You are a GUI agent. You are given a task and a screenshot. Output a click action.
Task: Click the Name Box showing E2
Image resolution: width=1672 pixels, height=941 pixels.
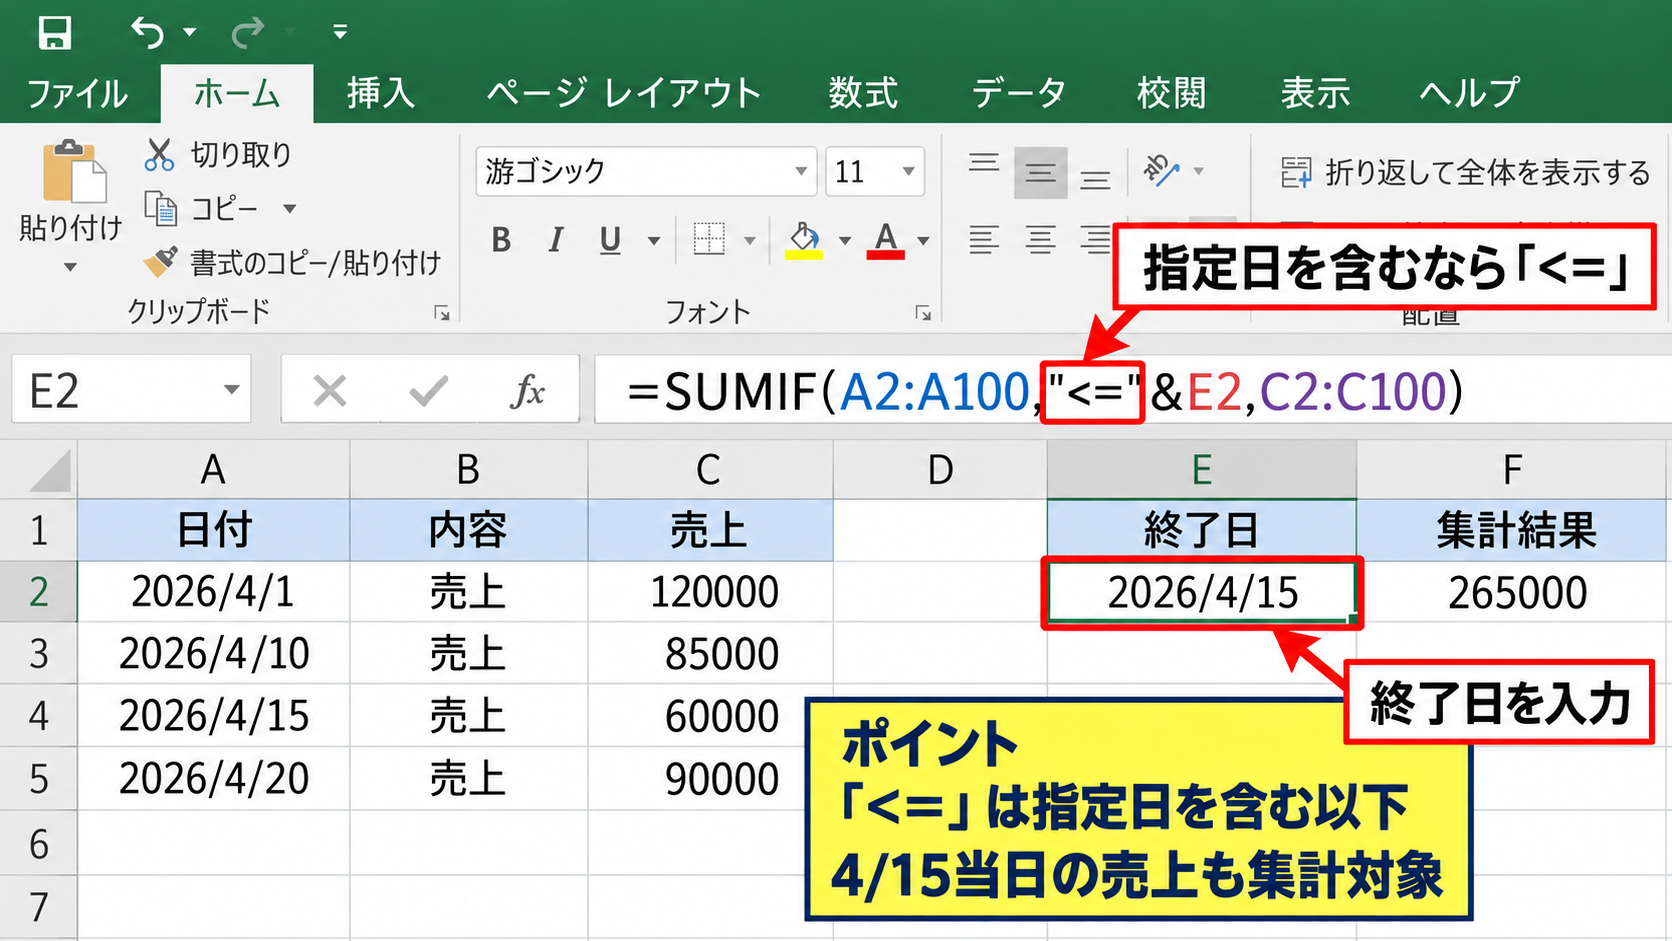(x=131, y=389)
